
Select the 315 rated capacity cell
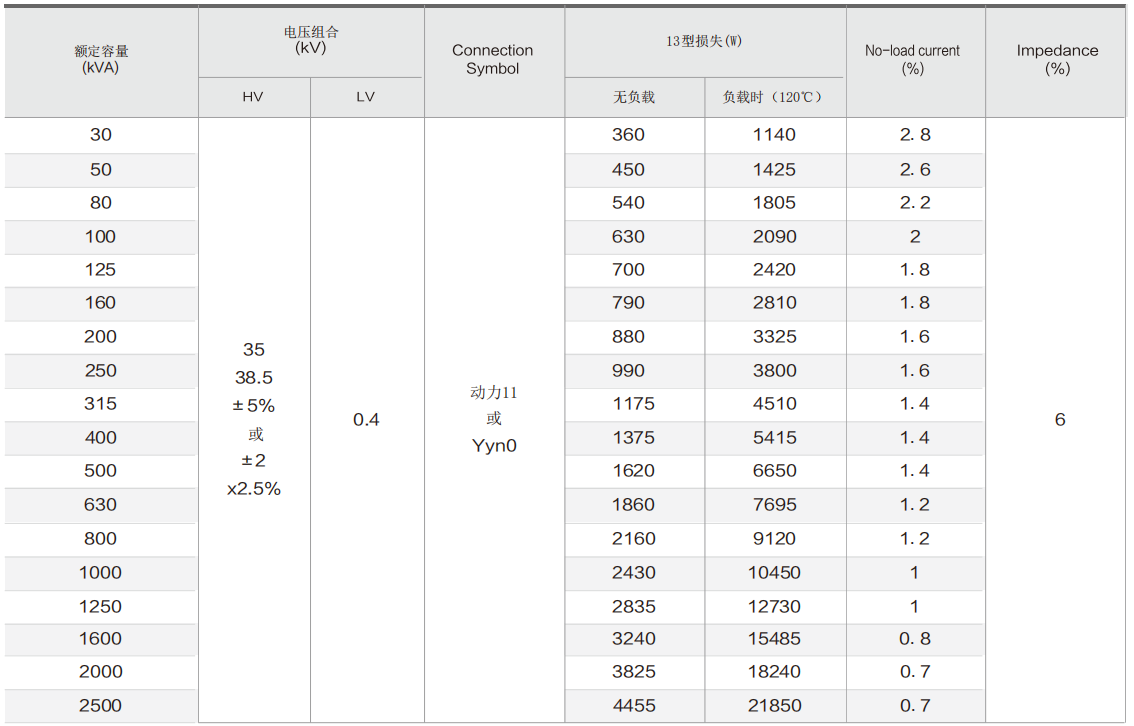click(101, 404)
